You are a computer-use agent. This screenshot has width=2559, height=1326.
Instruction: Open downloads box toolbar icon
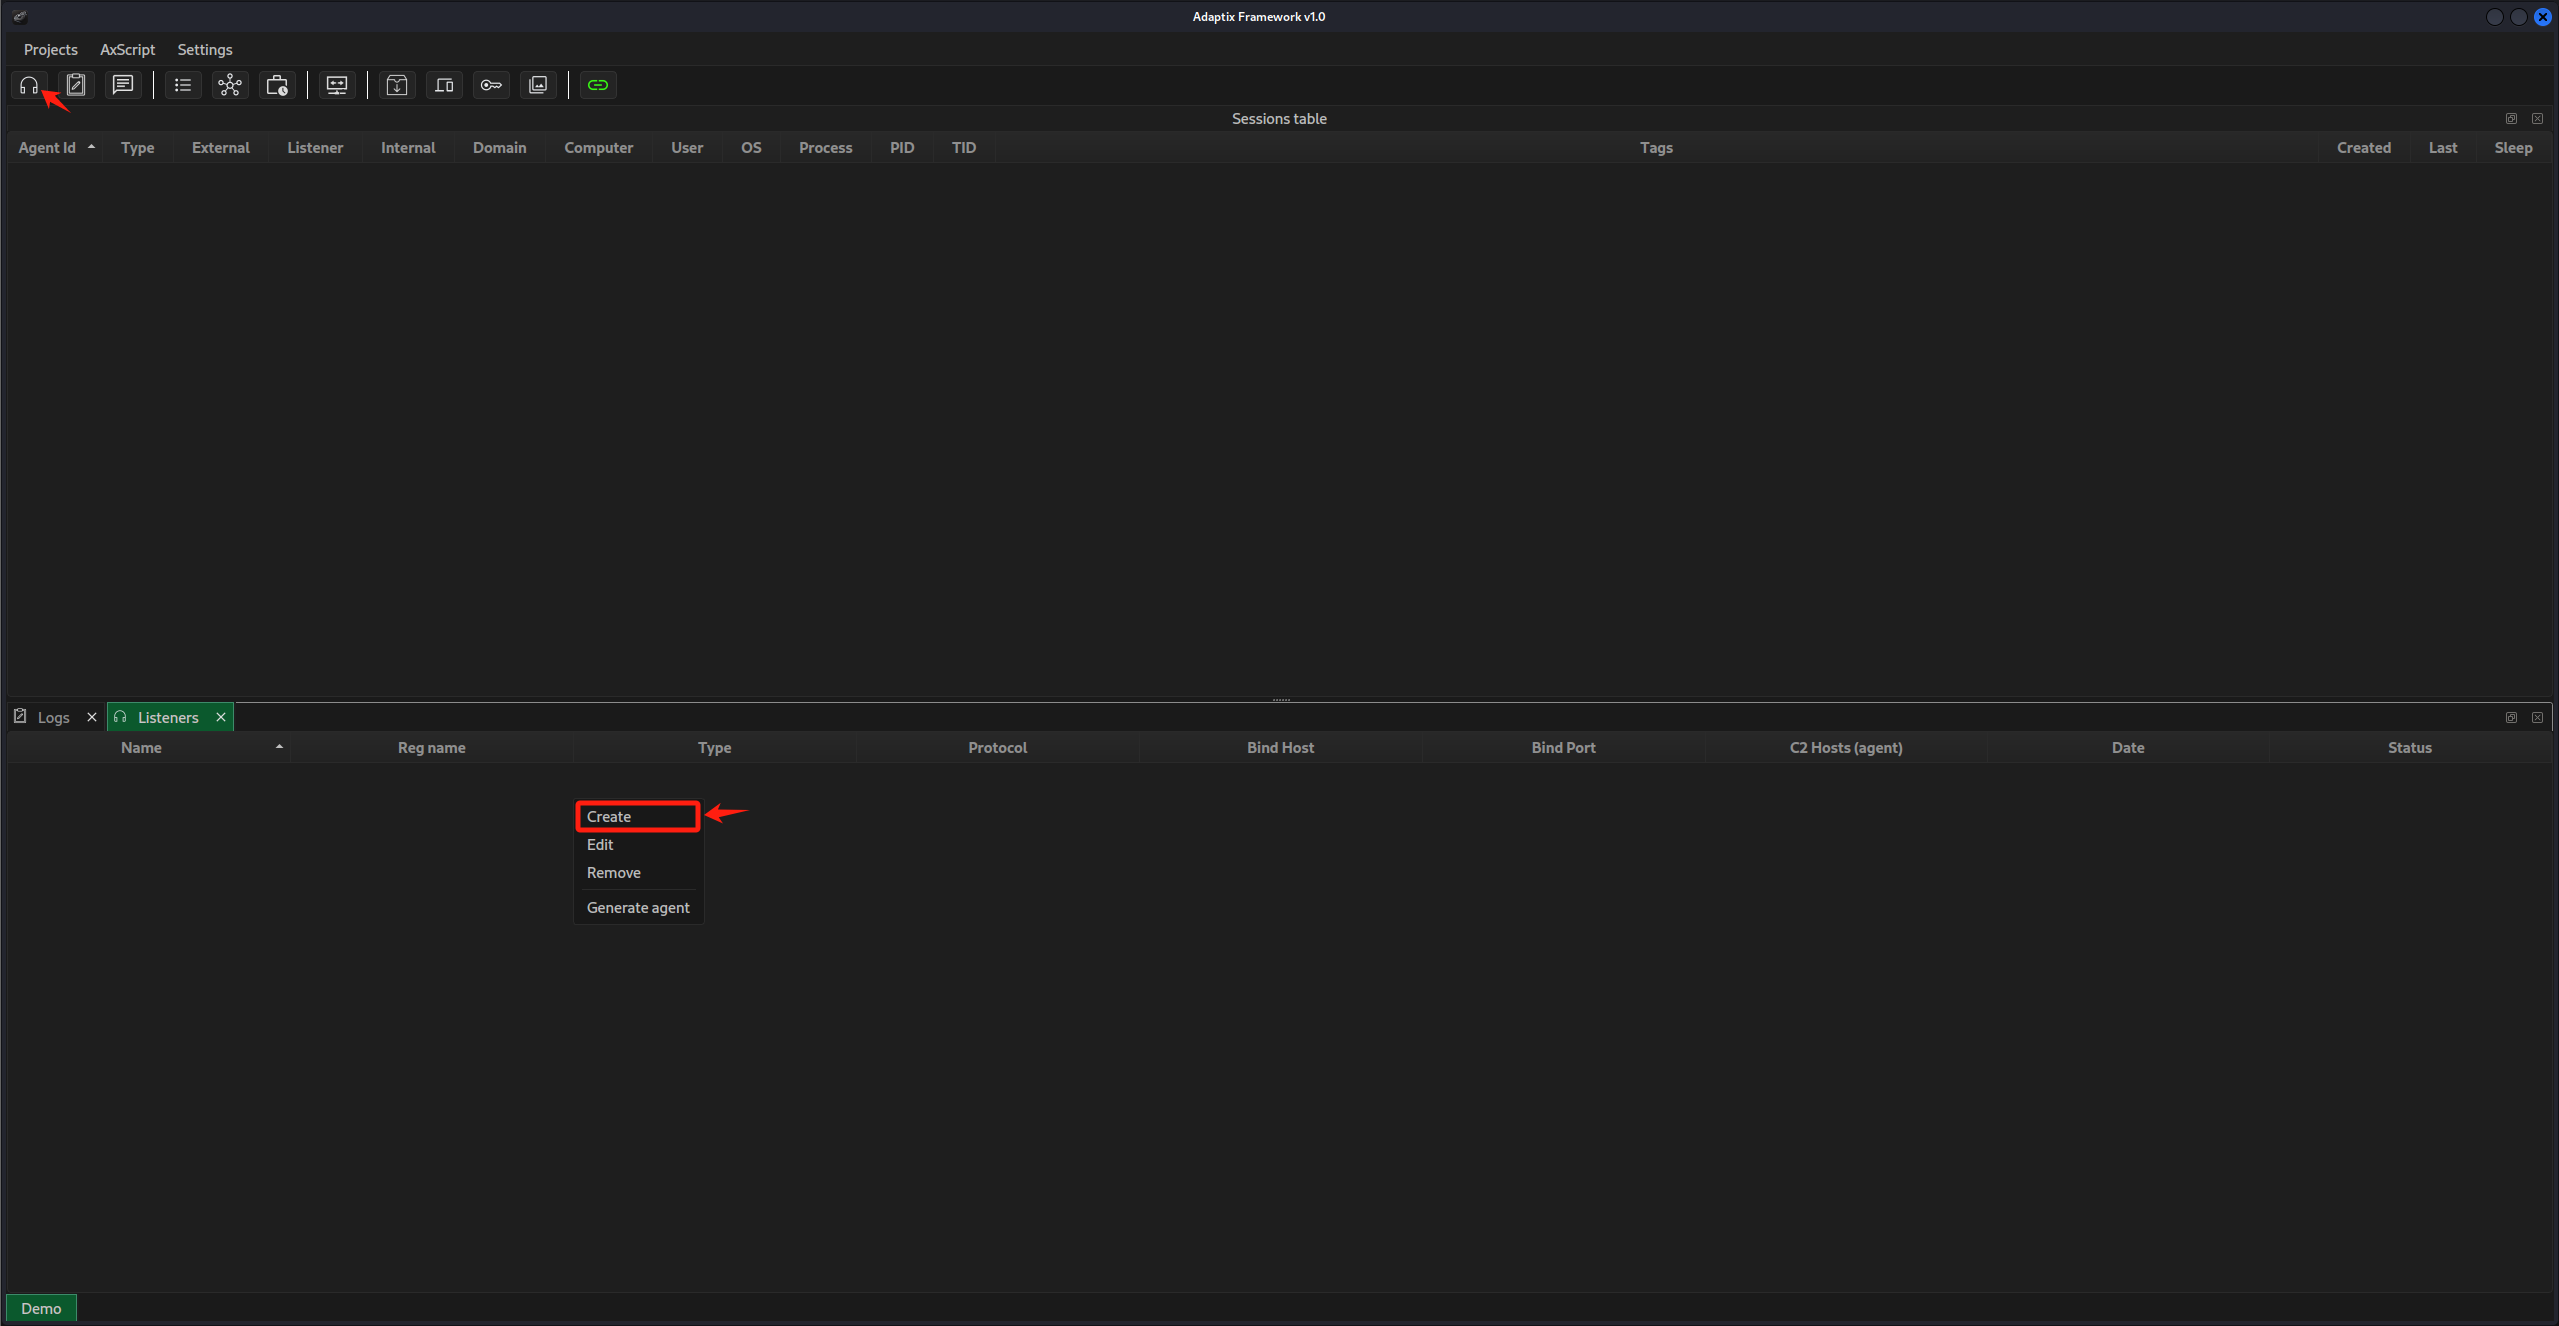(x=397, y=85)
